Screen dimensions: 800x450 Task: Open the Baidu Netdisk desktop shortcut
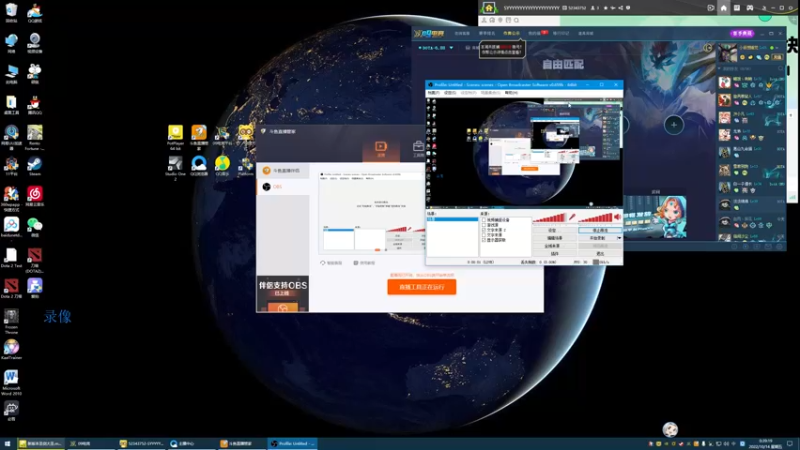click(11, 227)
